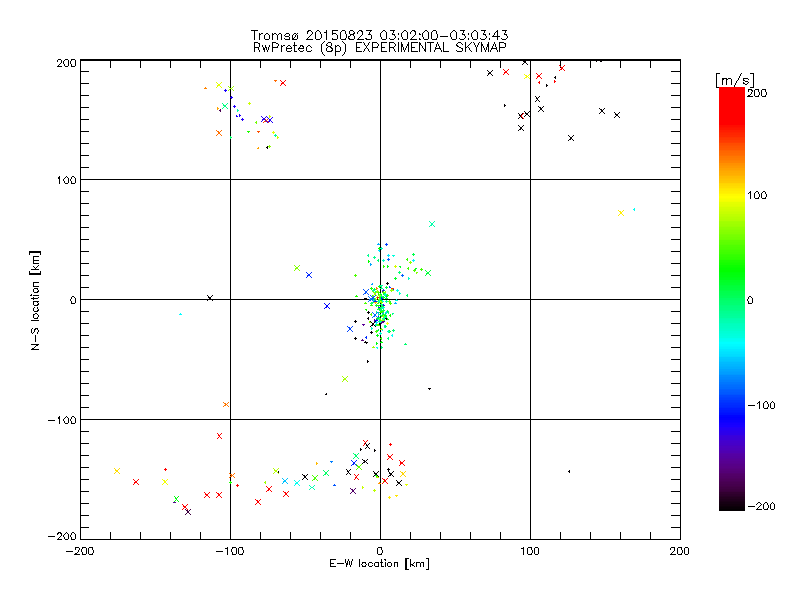Viewport: 800px width, 600px height.
Task: Click the yellow X marker near the right edge
Action: (621, 213)
